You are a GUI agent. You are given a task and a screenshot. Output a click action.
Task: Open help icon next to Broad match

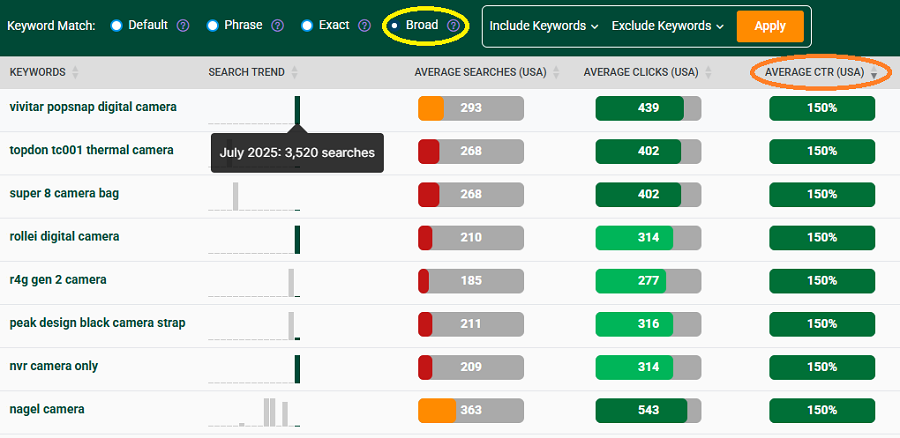click(x=453, y=25)
